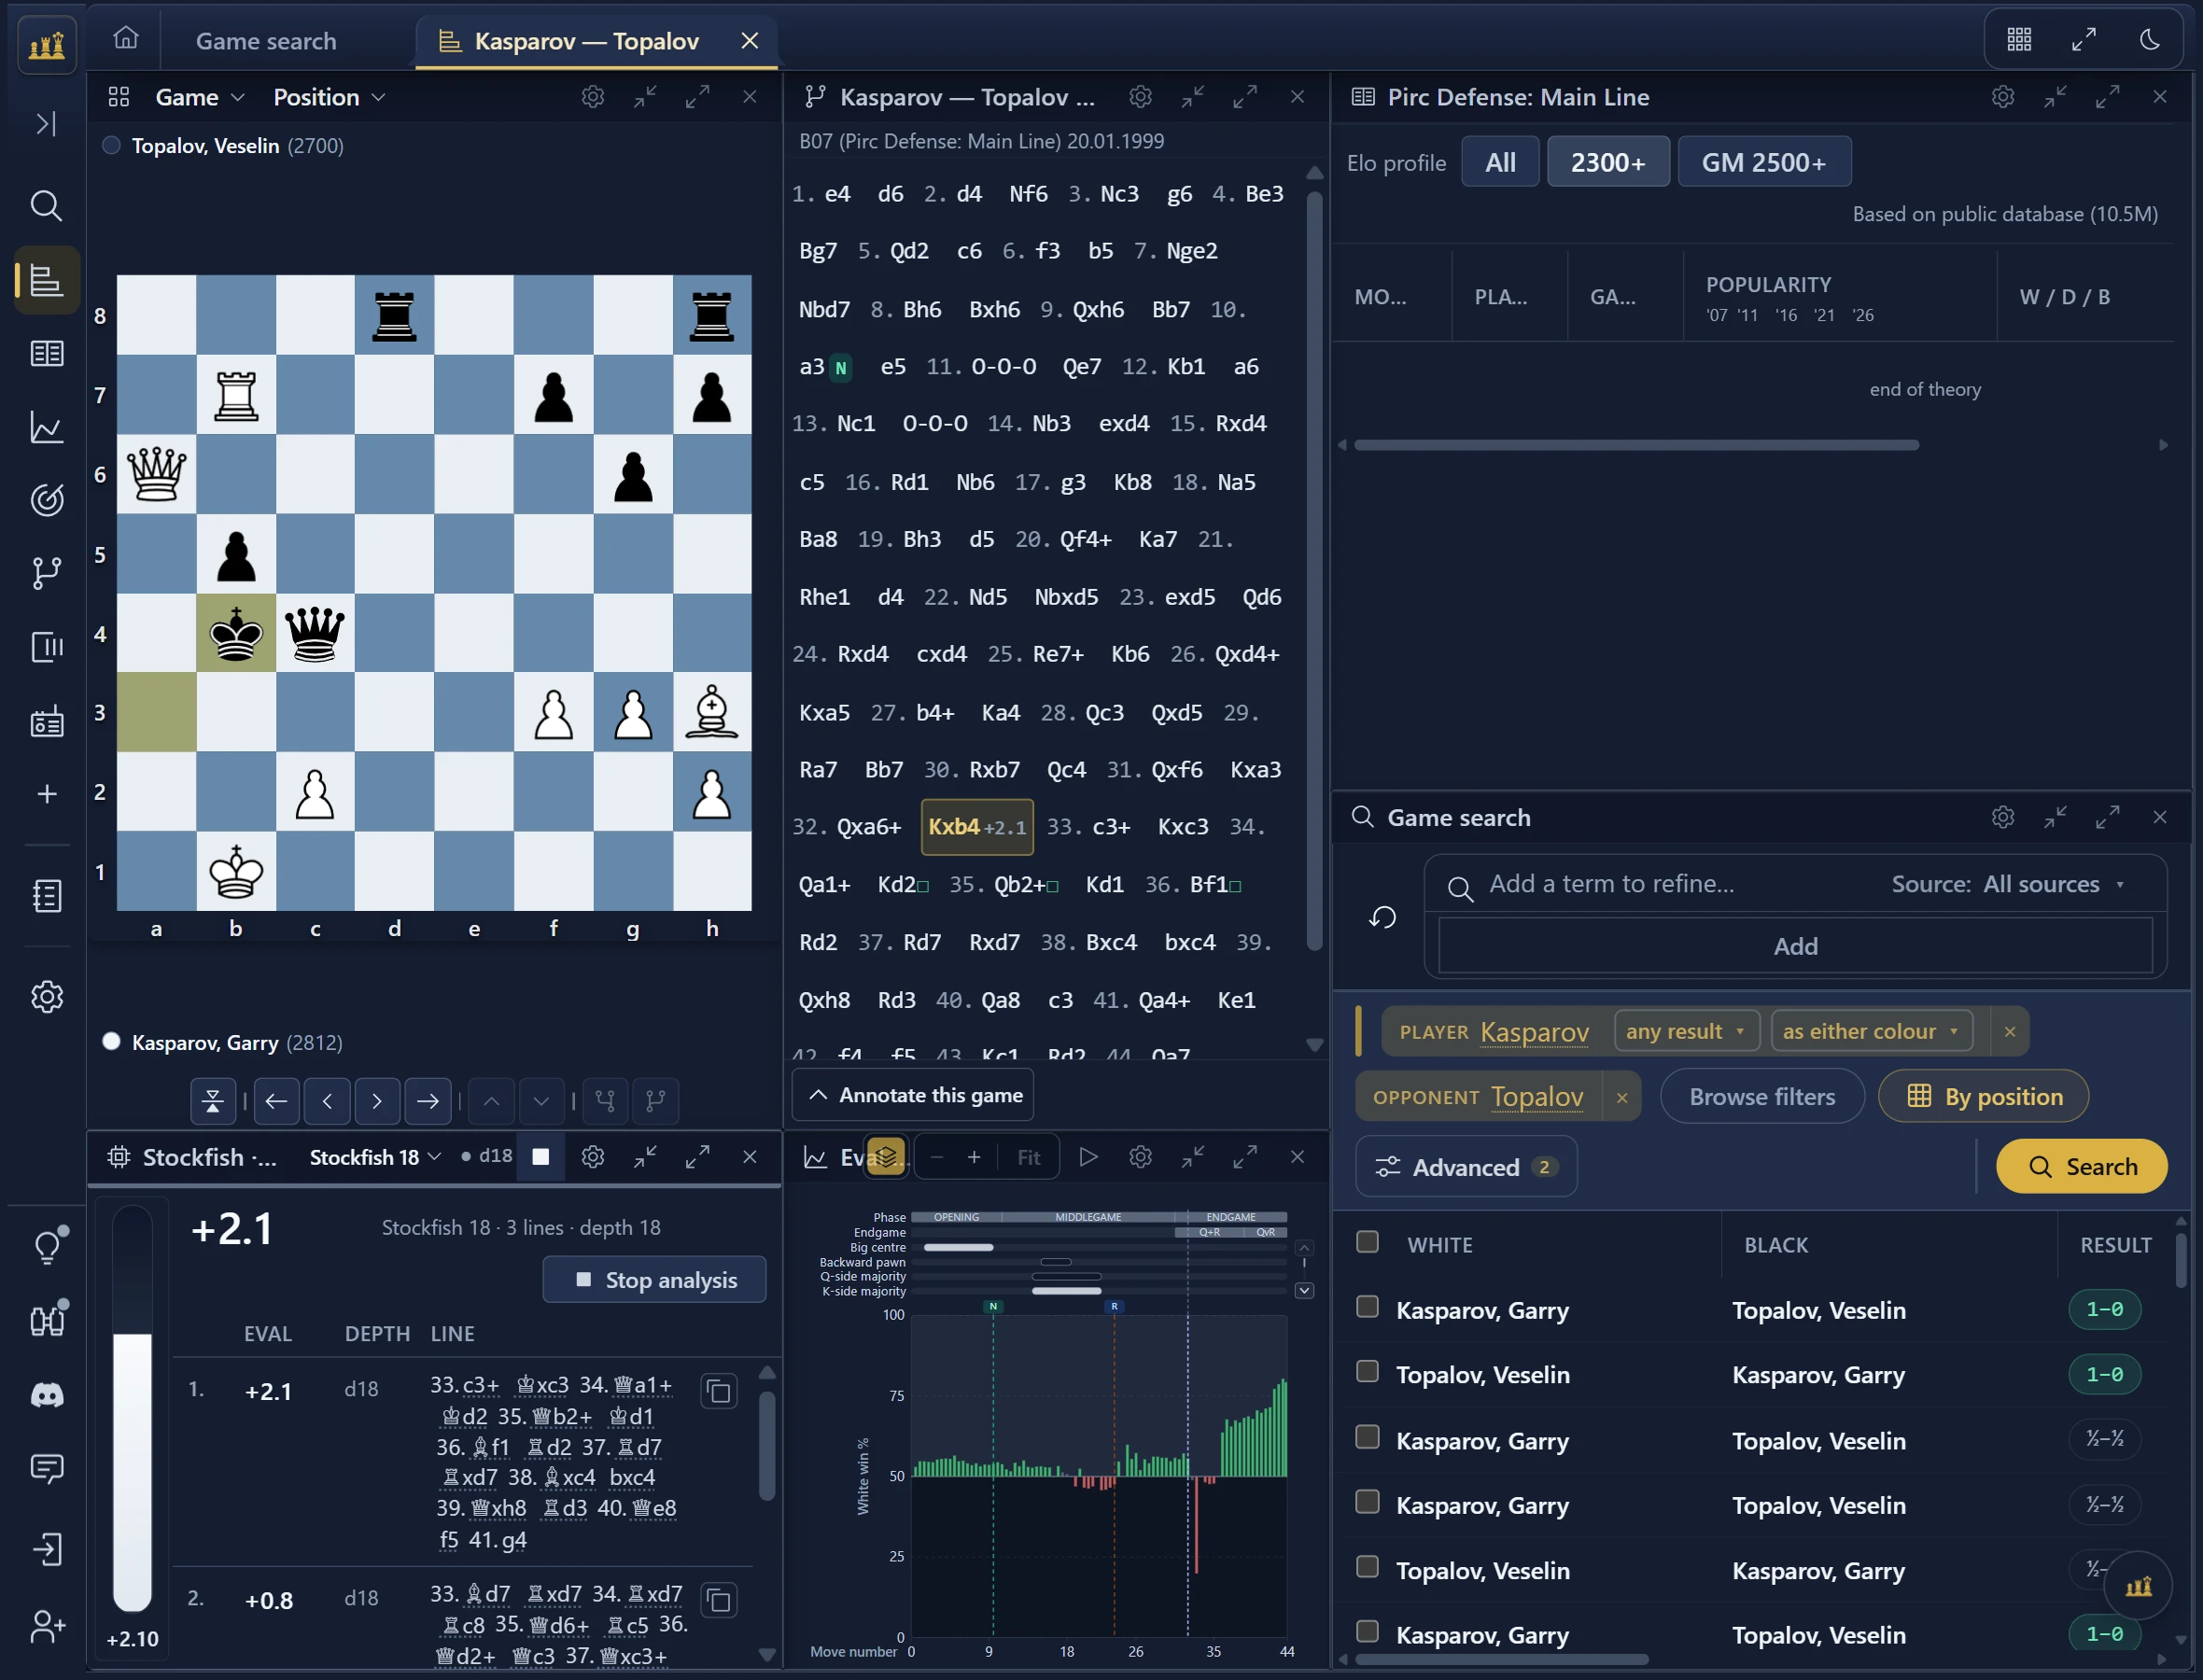
Task: Toggle the select-all checkbox in results header
Action: click(1367, 1242)
